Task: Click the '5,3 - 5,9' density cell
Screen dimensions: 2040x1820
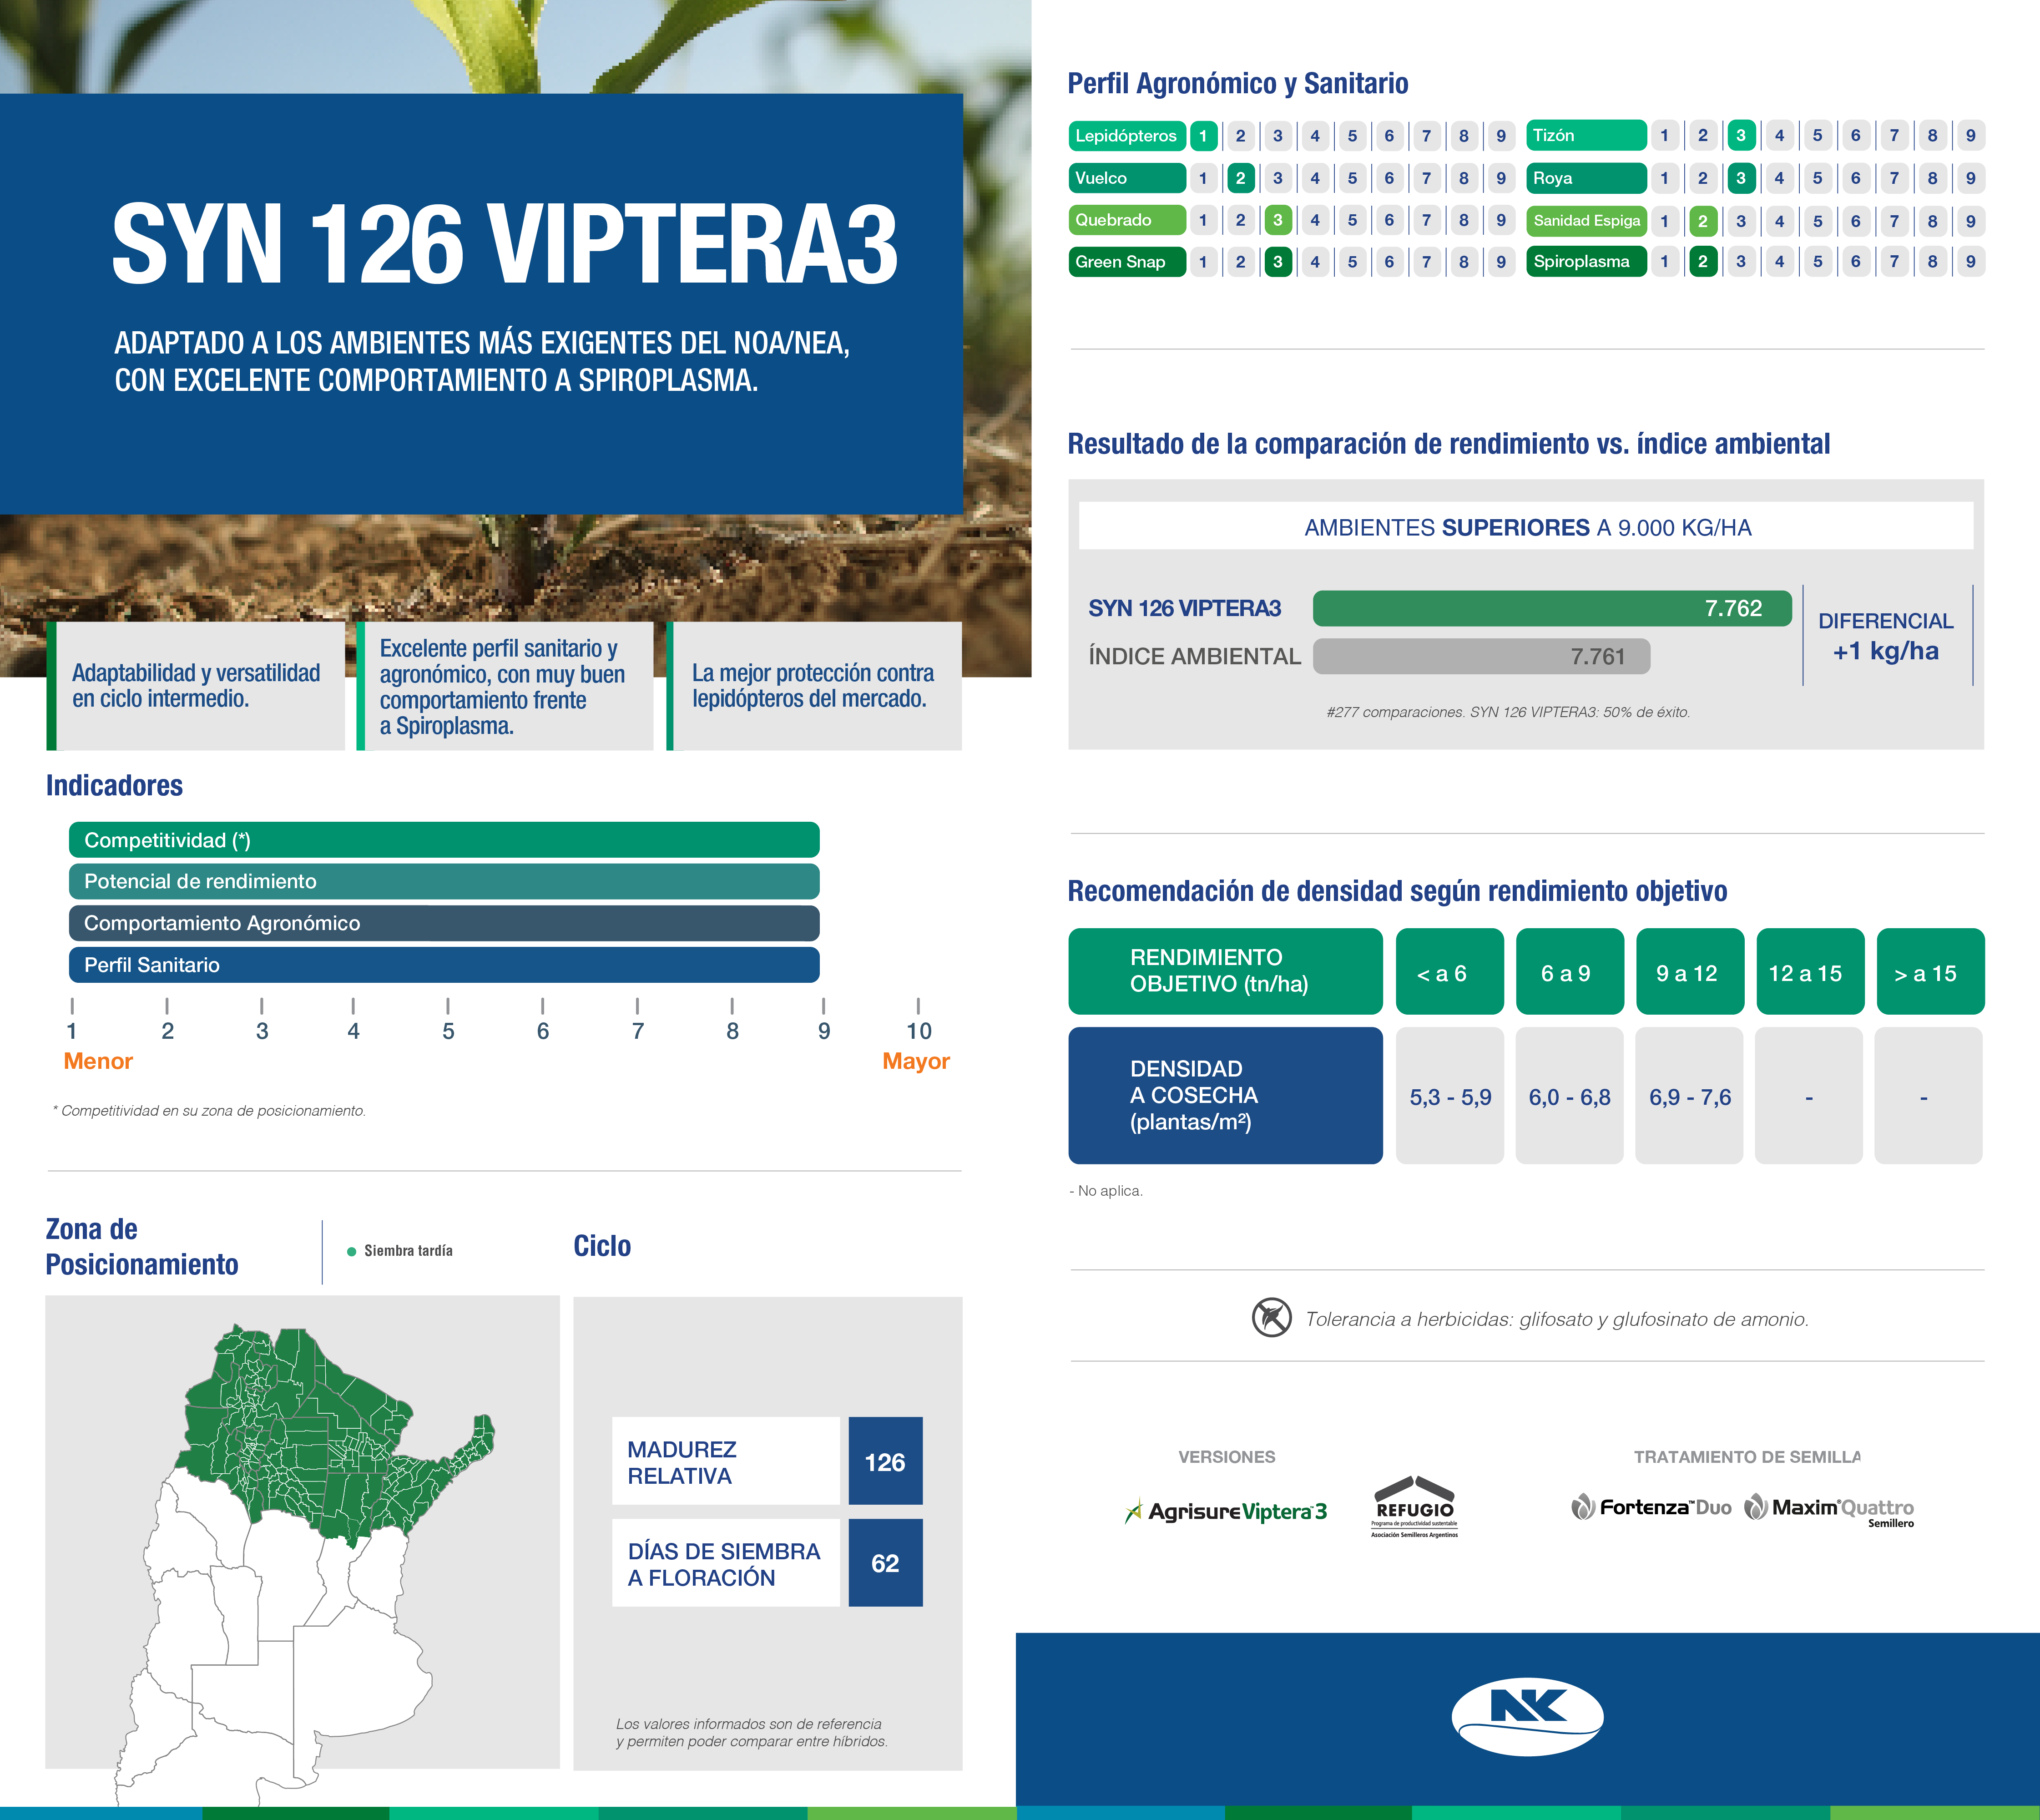Action: click(1449, 1096)
